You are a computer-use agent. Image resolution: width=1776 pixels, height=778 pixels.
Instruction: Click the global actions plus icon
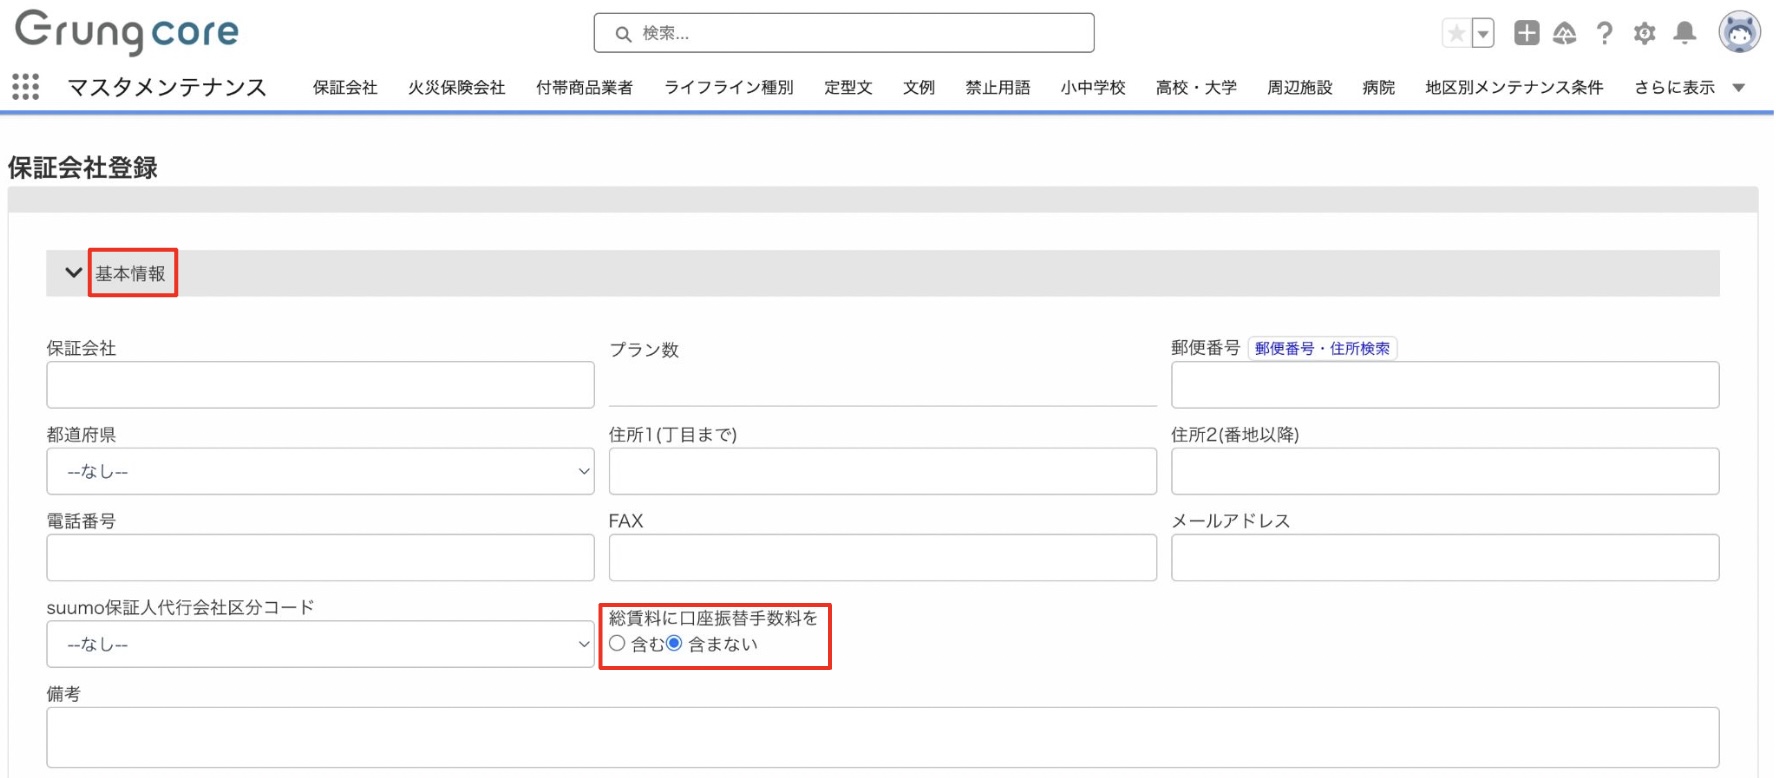click(1526, 33)
